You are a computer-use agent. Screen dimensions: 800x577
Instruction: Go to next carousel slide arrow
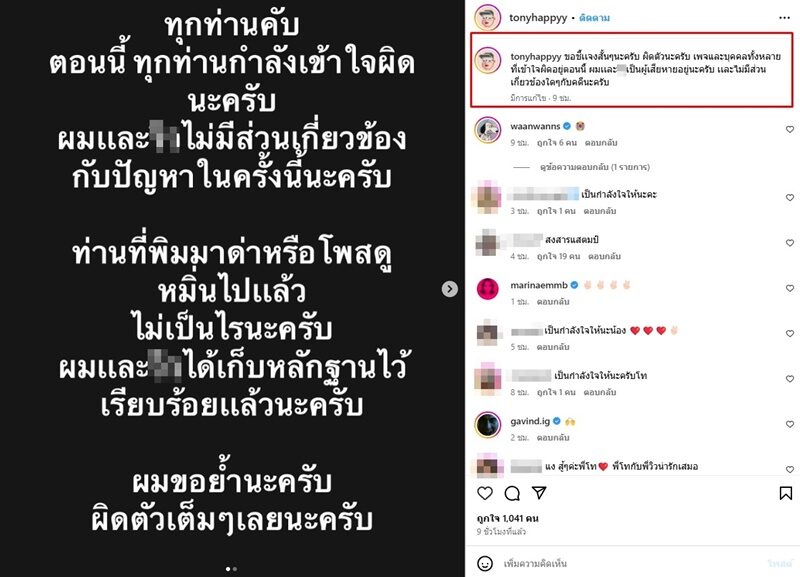tap(449, 289)
